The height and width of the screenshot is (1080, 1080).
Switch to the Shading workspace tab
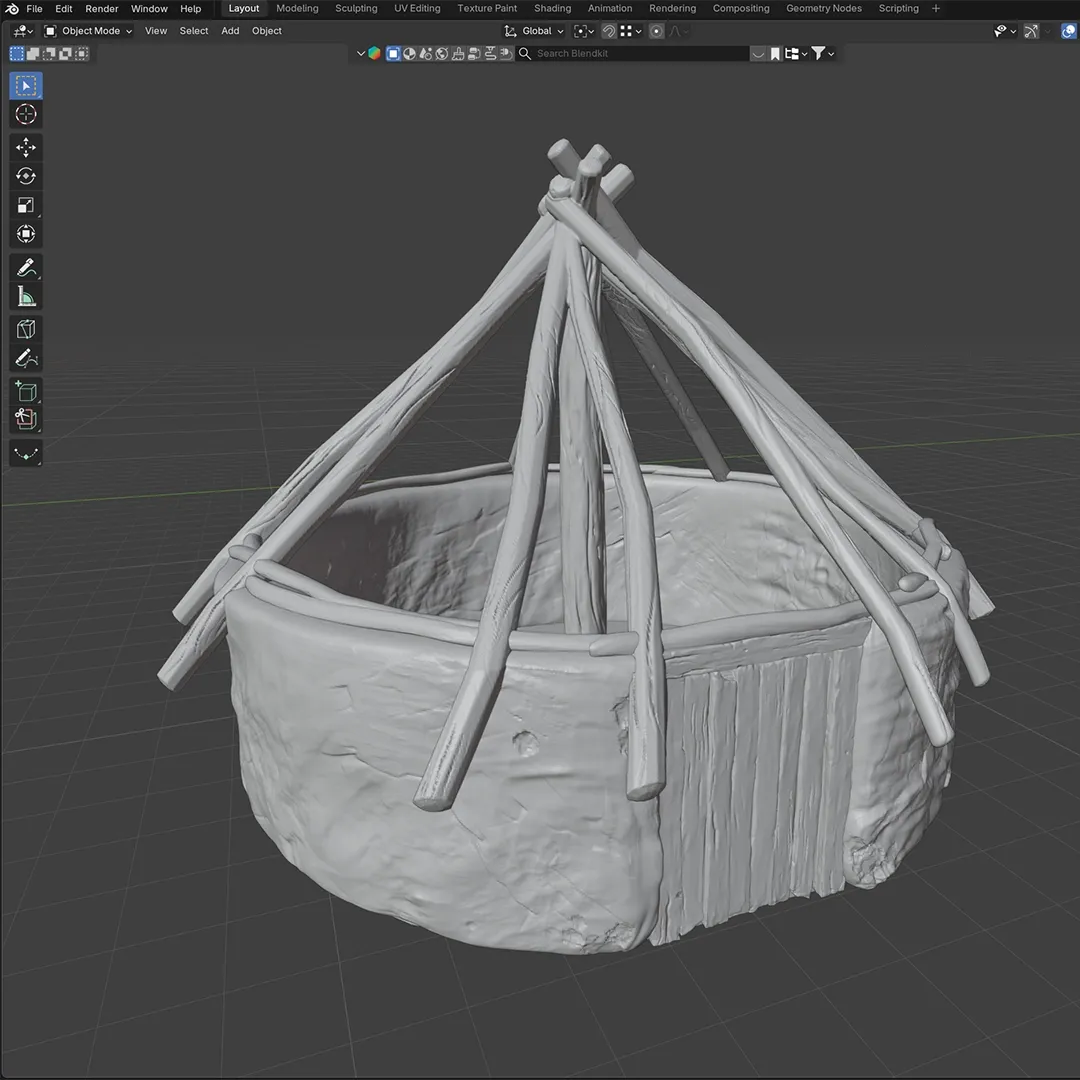coord(552,9)
